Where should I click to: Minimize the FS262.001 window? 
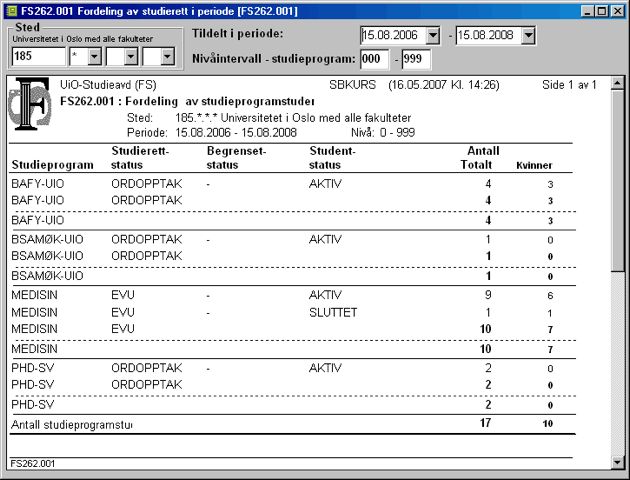pos(588,11)
